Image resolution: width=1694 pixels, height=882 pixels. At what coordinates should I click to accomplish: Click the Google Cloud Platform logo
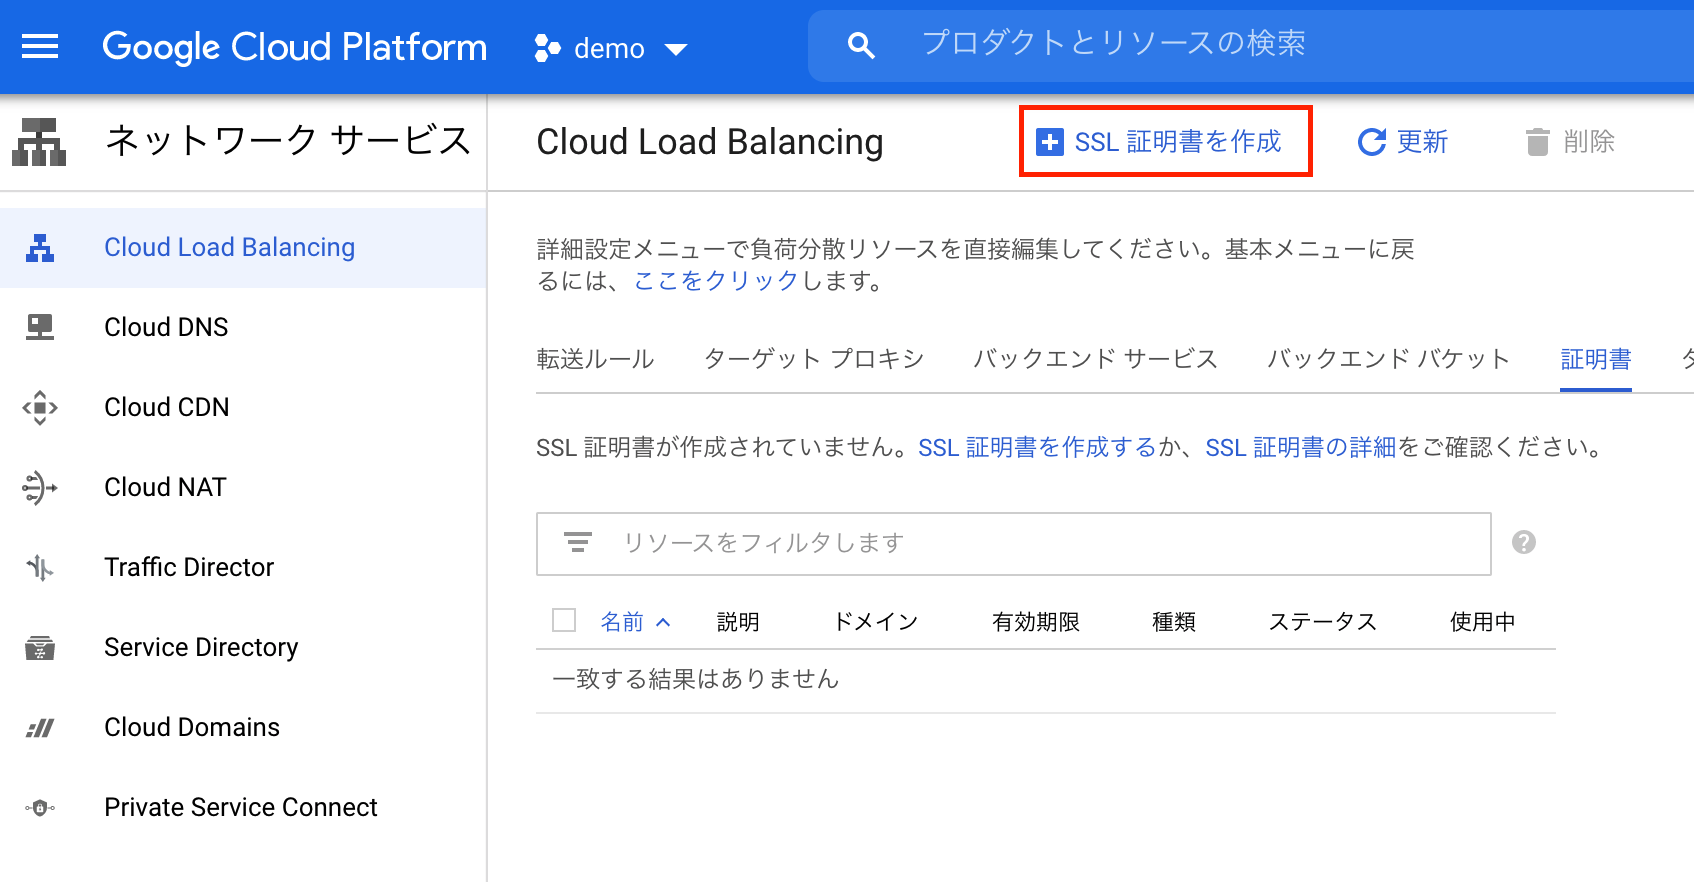(x=295, y=47)
